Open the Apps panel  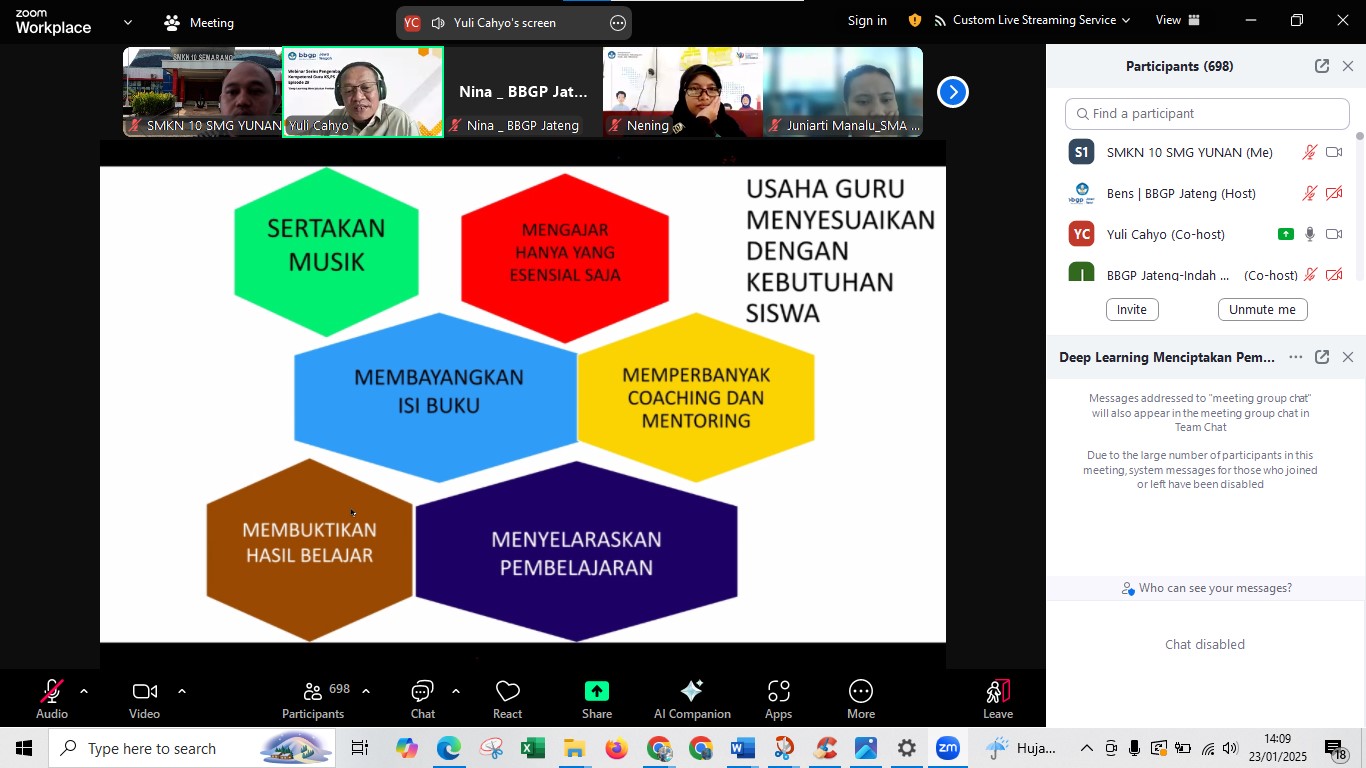778,699
